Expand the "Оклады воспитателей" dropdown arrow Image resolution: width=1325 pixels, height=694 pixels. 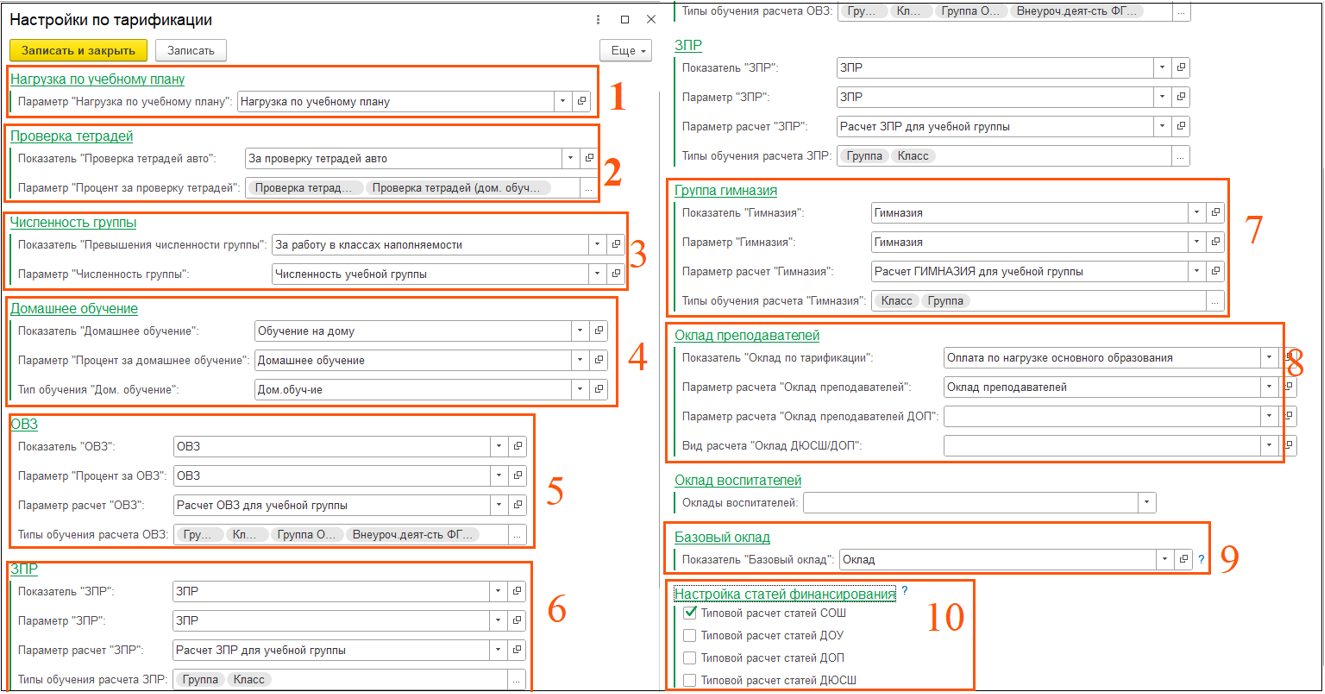click(x=1147, y=503)
